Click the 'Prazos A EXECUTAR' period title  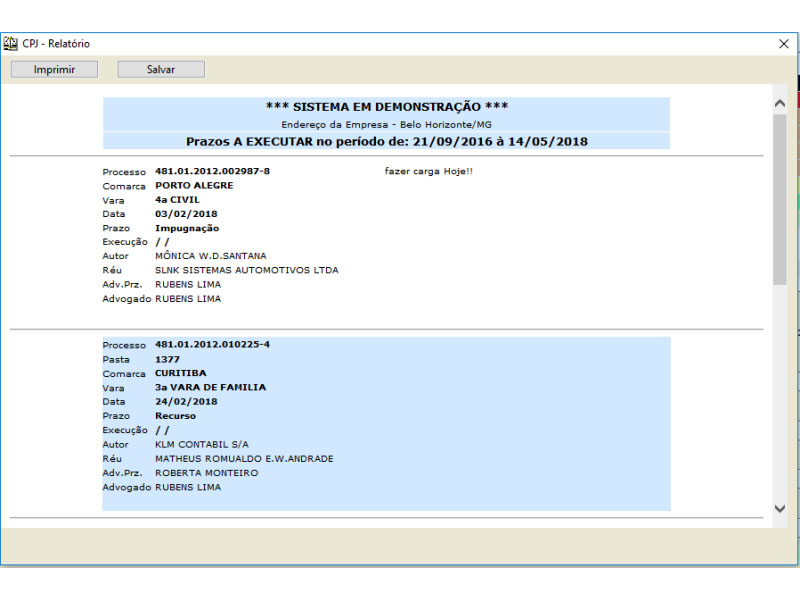(x=386, y=141)
